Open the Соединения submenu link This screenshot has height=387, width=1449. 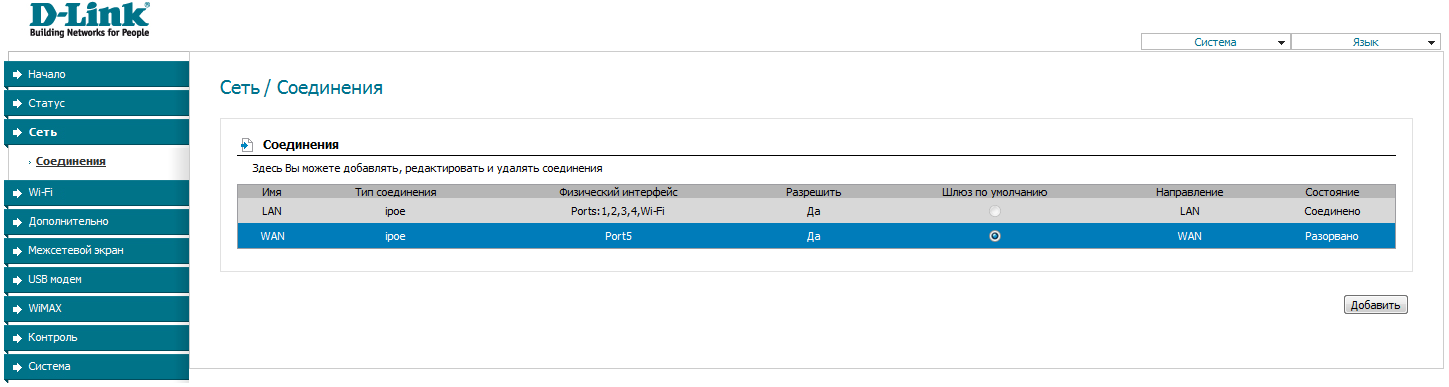tap(71, 161)
